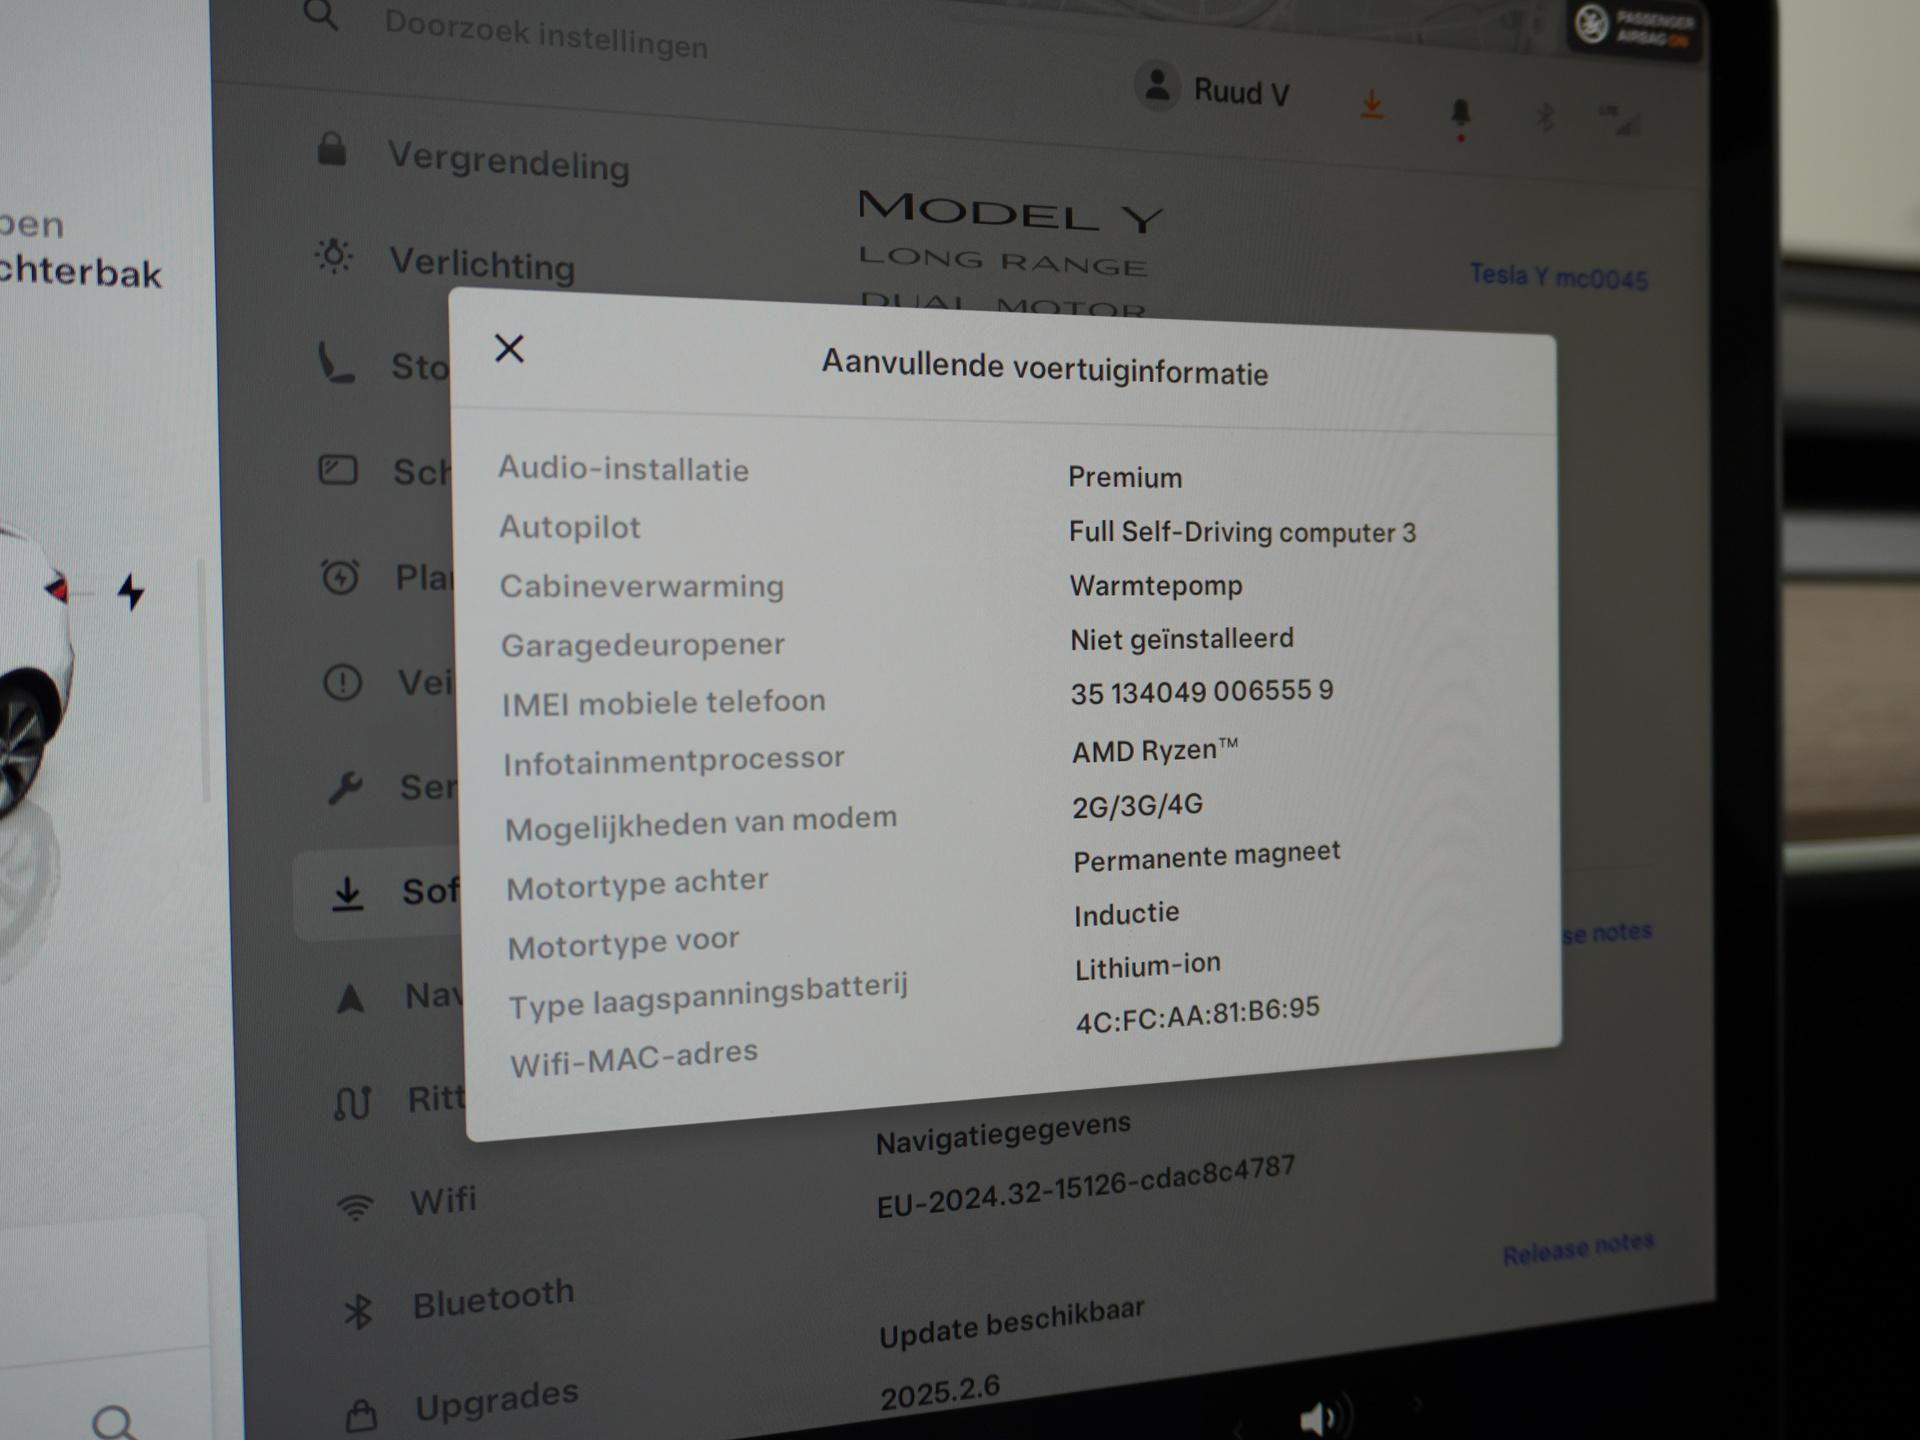This screenshot has height=1440, width=1920.
Task: Tap the service wrench icon
Action: click(346, 788)
